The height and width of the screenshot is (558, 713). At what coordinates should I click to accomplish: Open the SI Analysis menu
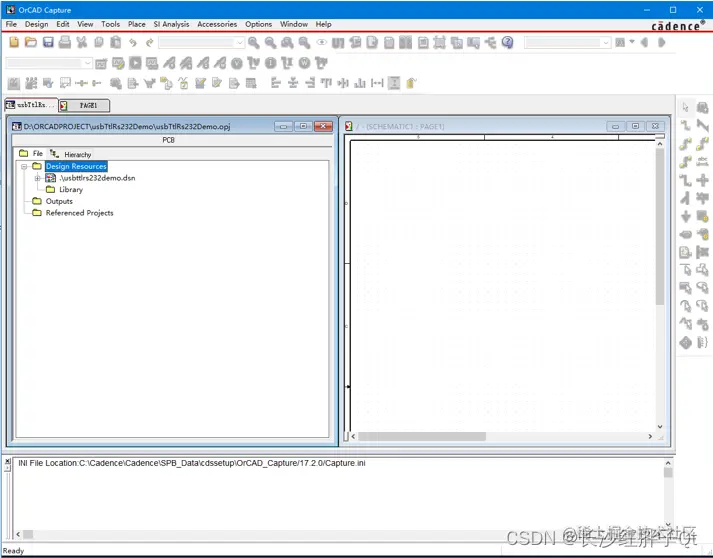[171, 24]
